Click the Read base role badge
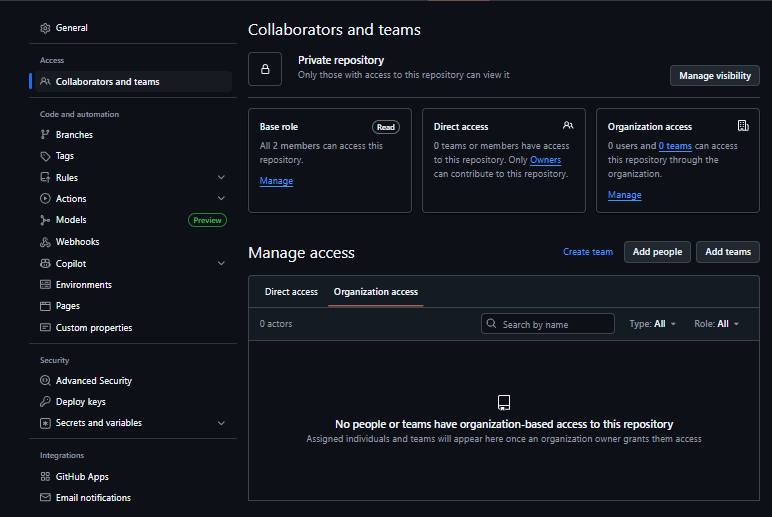Viewport: 772px width, 517px height. 386,127
